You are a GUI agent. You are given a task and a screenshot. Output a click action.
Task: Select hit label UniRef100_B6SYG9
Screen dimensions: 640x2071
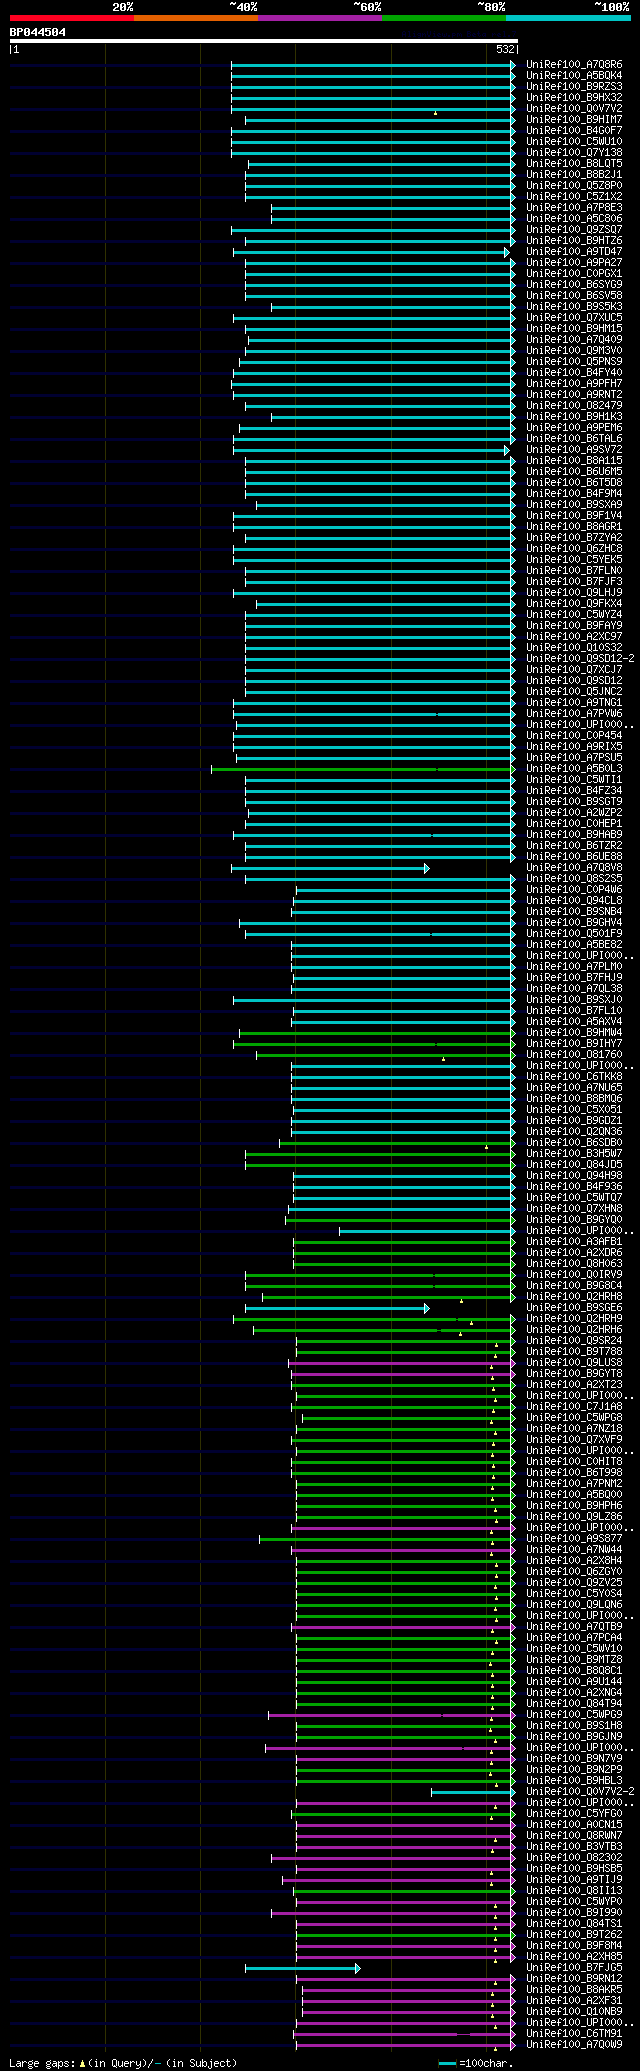tap(574, 284)
